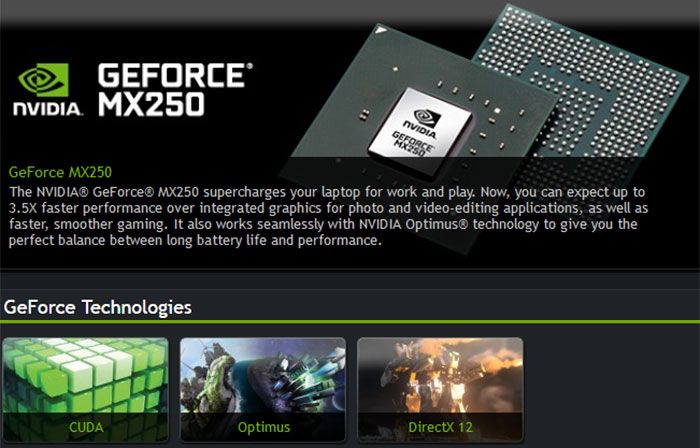
Task: Click the white triangle marker on chip corner
Action: (381, 31)
